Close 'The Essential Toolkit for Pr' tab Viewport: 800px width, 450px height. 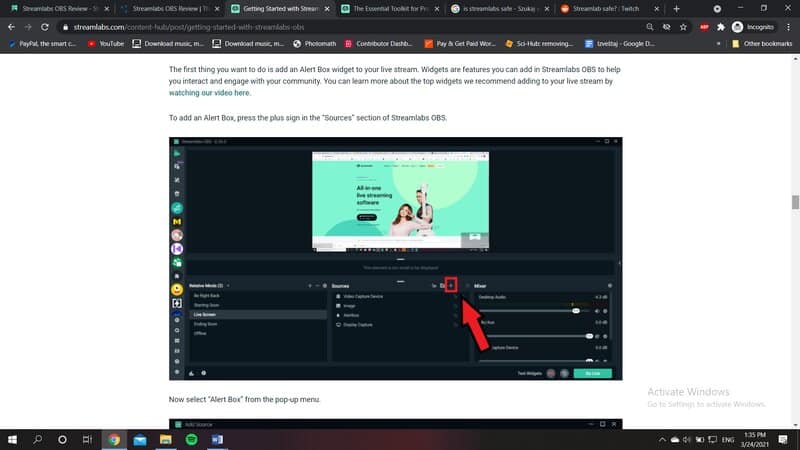pos(437,9)
